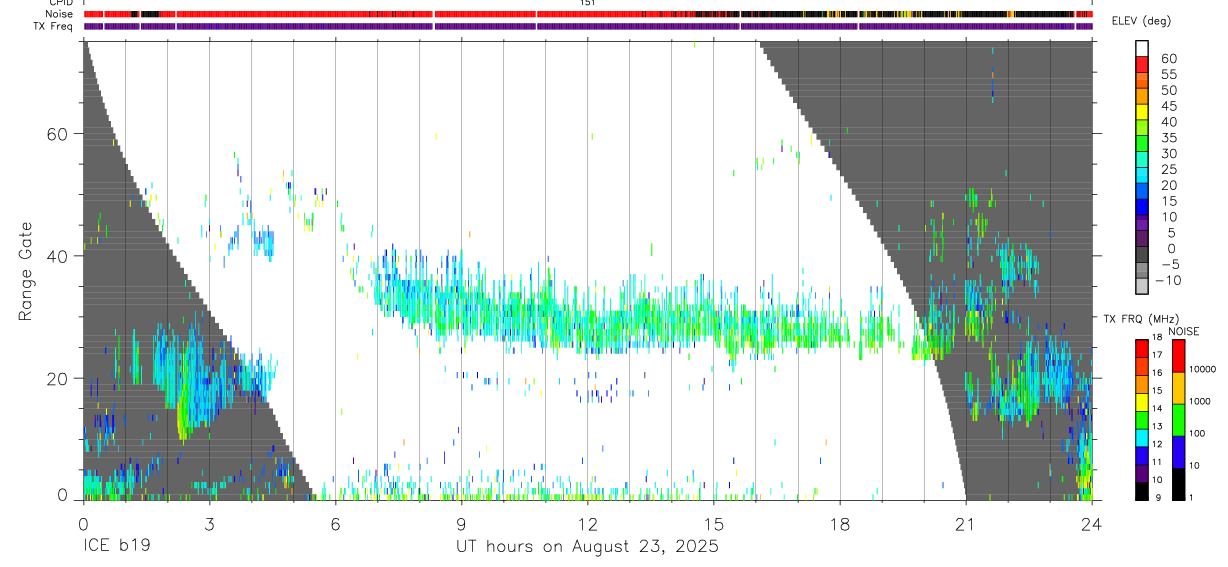Select the '−10' label on ELEV colorbar
This screenshot has width=1228, height=567.
pos(1168,280)
